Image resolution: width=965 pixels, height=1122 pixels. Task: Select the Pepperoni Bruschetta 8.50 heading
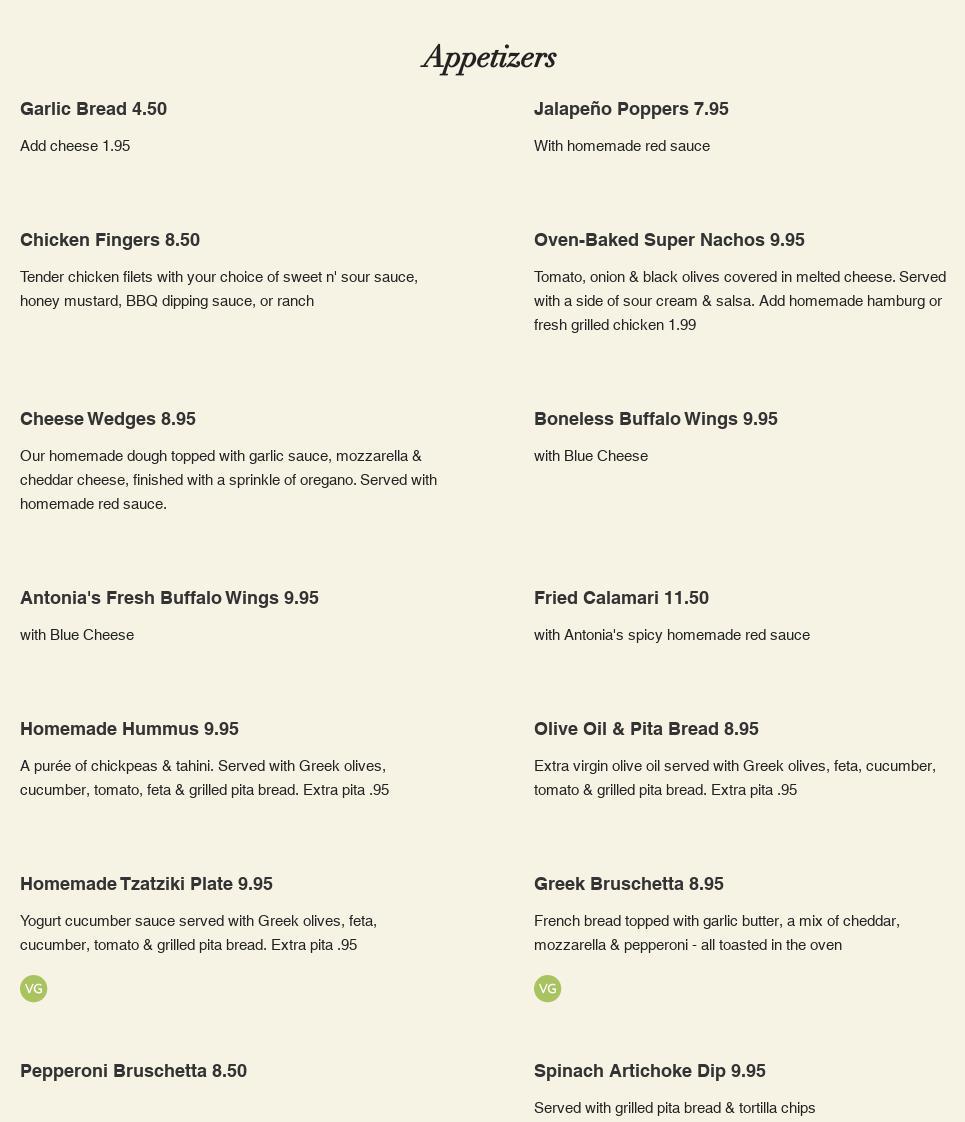(x=133, y=1071)
